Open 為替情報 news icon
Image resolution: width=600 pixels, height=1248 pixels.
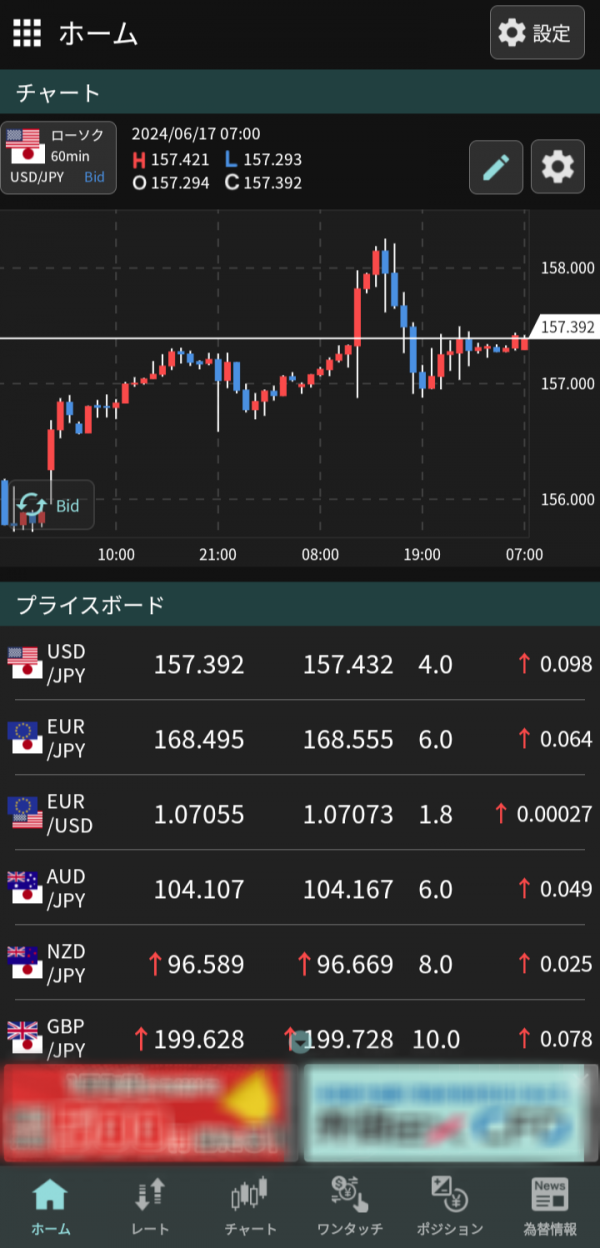[x=549, y=1206]
